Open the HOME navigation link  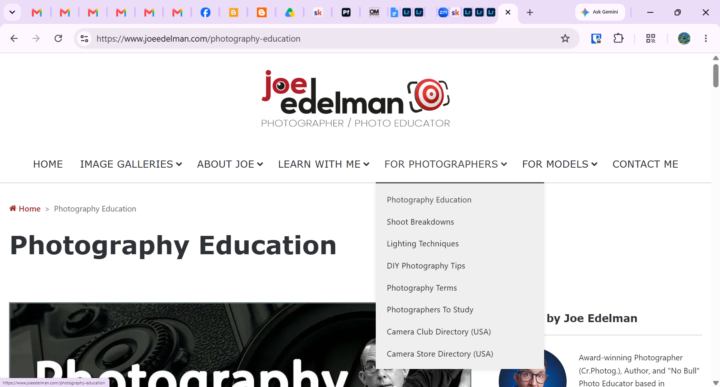[48, 164]
